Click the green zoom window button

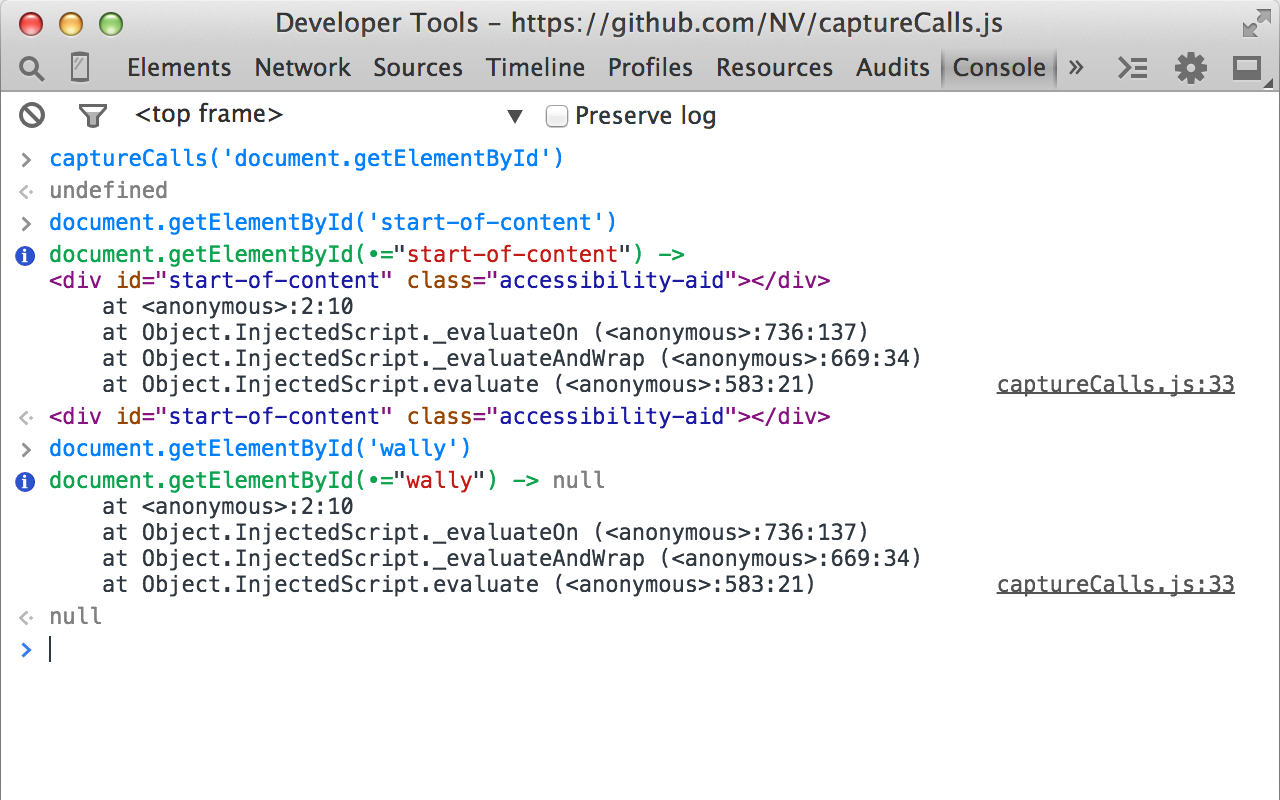tap(110, 24)
